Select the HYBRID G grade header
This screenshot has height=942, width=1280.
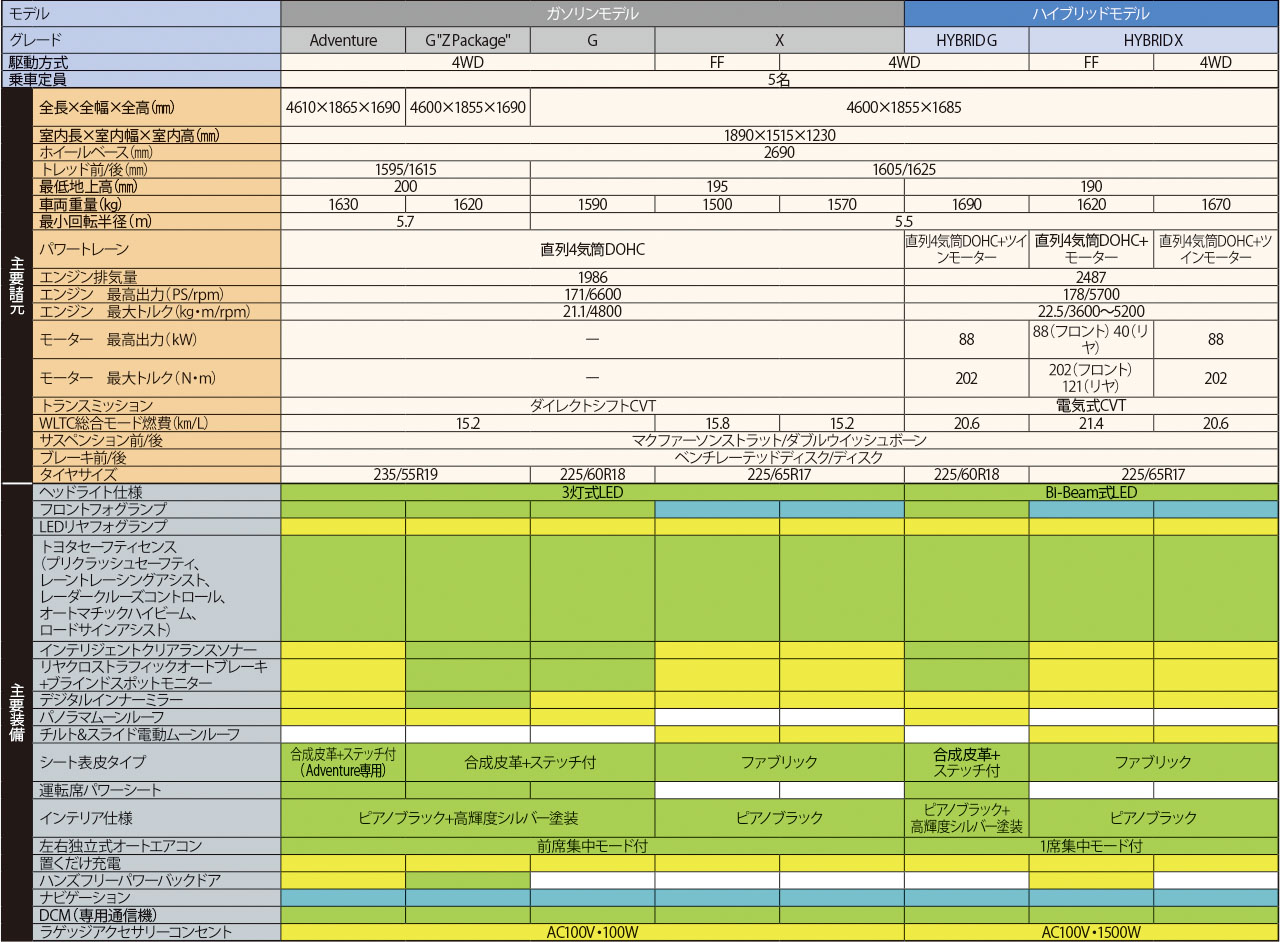coord(966,41)
